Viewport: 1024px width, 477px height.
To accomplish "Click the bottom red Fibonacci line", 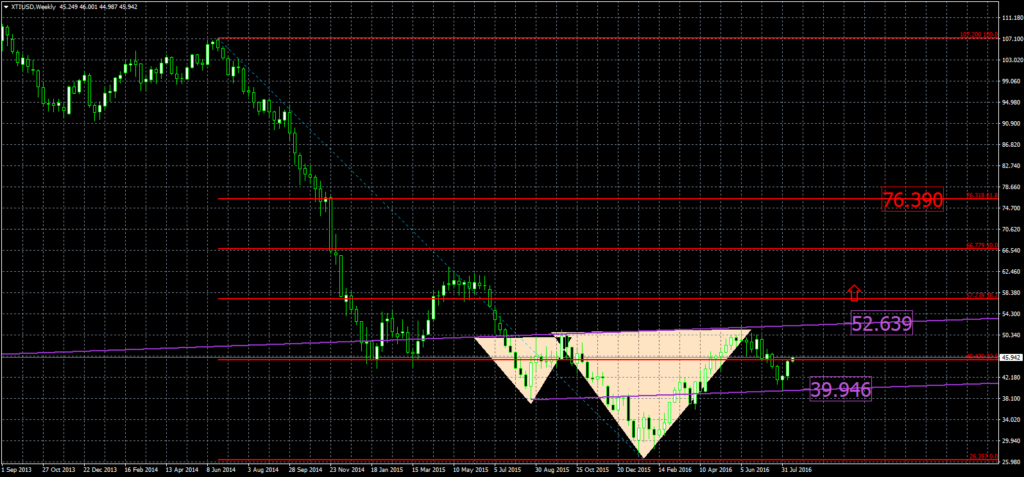I will point(600,460).
